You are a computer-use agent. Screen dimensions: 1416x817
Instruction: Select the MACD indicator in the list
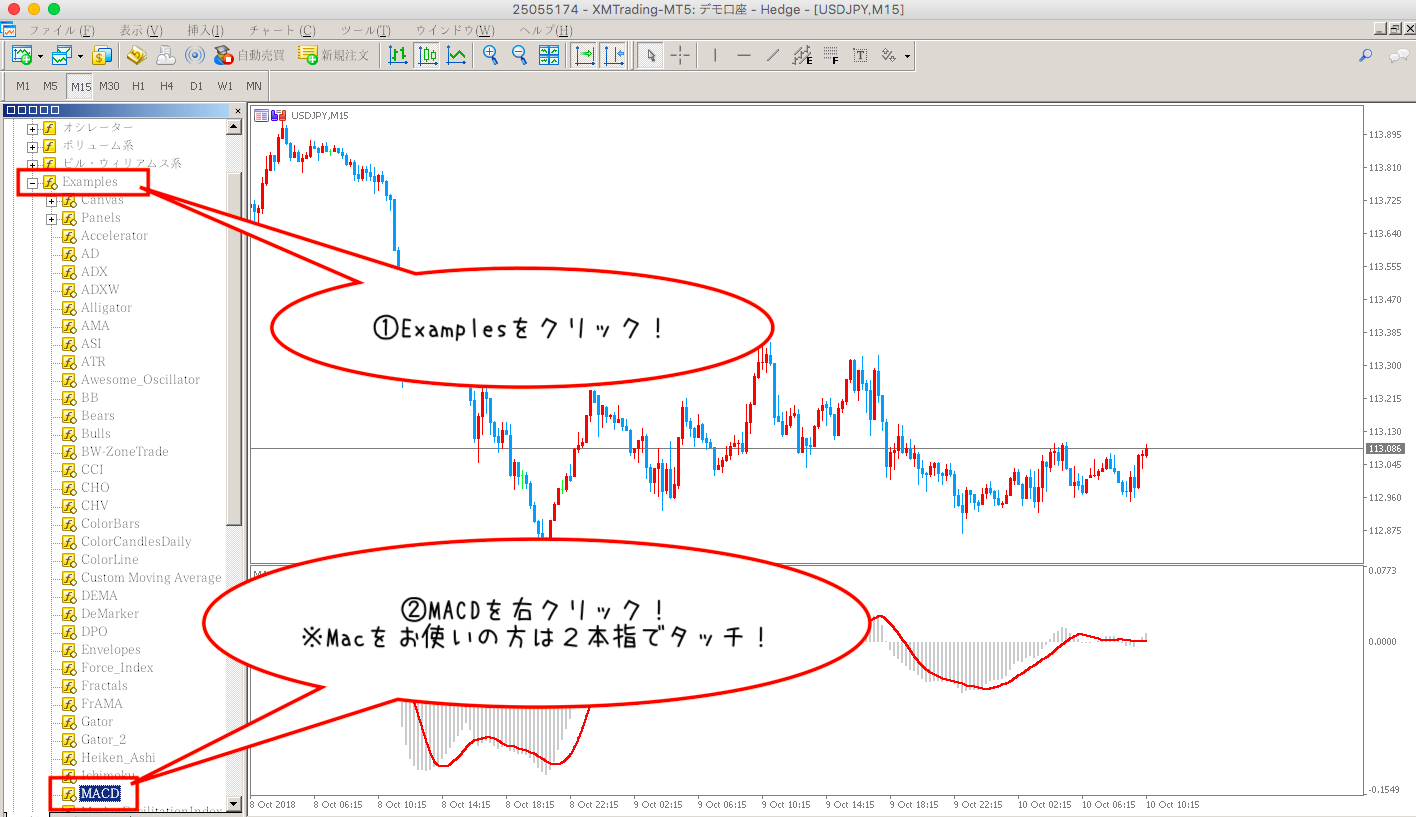click(100, 793)
